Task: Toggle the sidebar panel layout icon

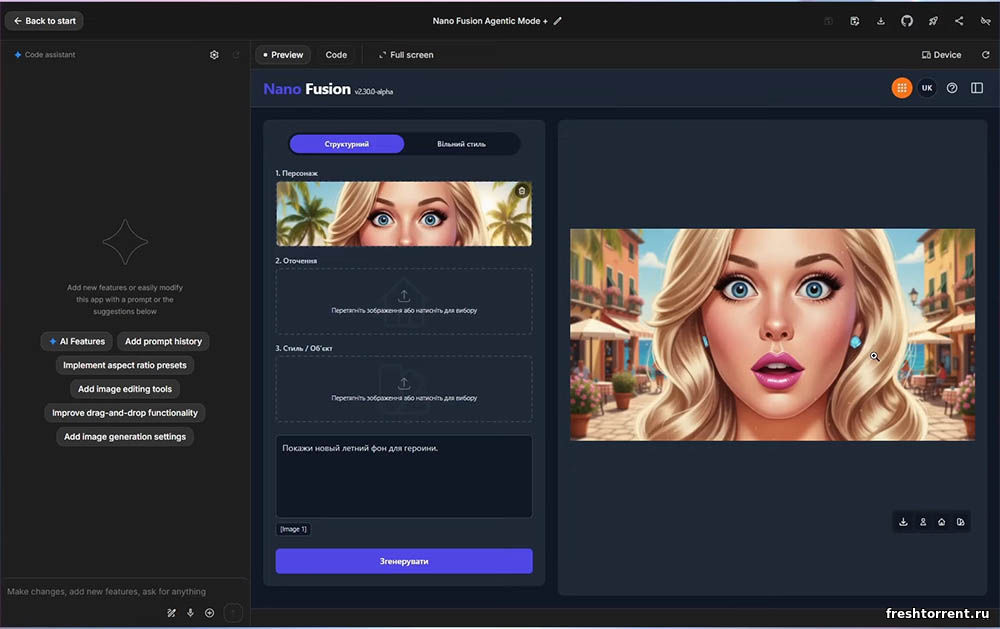Action: coord(977,88)
